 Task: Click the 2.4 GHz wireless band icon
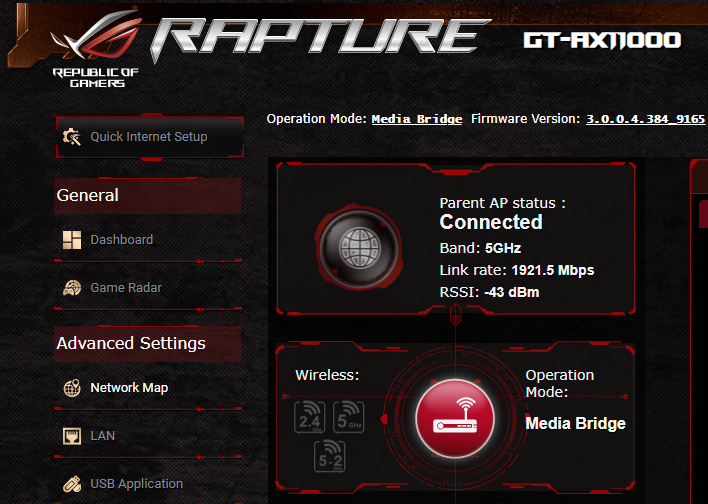[x=311, y=415]
